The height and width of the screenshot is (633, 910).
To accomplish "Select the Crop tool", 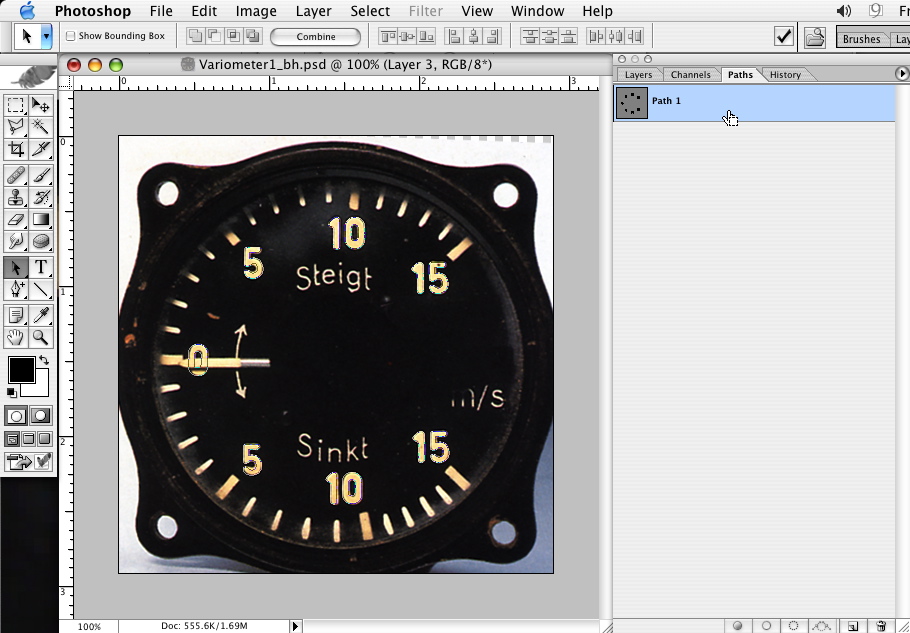I will (x=16, y=150).
